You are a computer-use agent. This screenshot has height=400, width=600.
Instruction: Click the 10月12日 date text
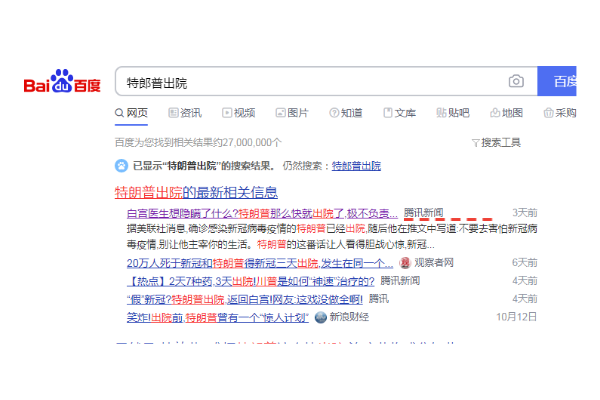point(517,317)
